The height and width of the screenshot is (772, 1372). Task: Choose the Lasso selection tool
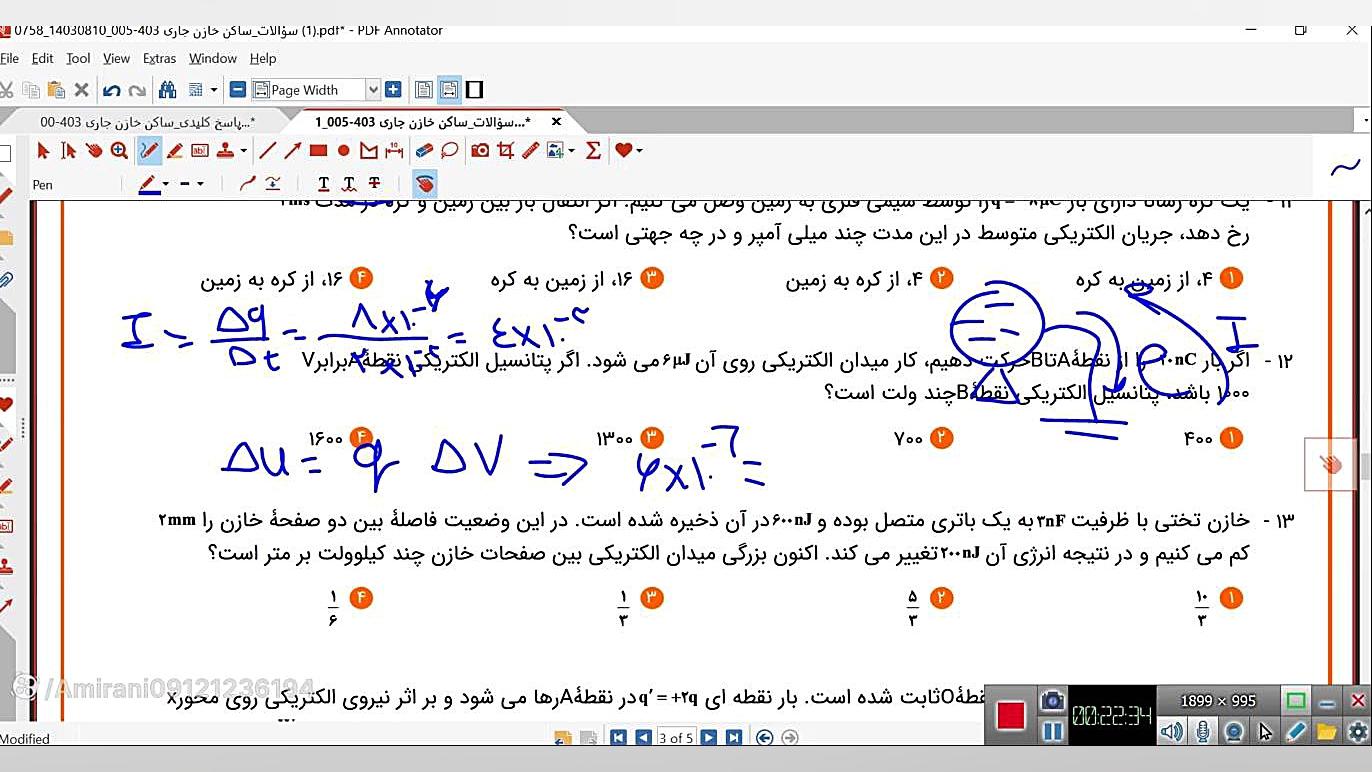coord(450,151)
